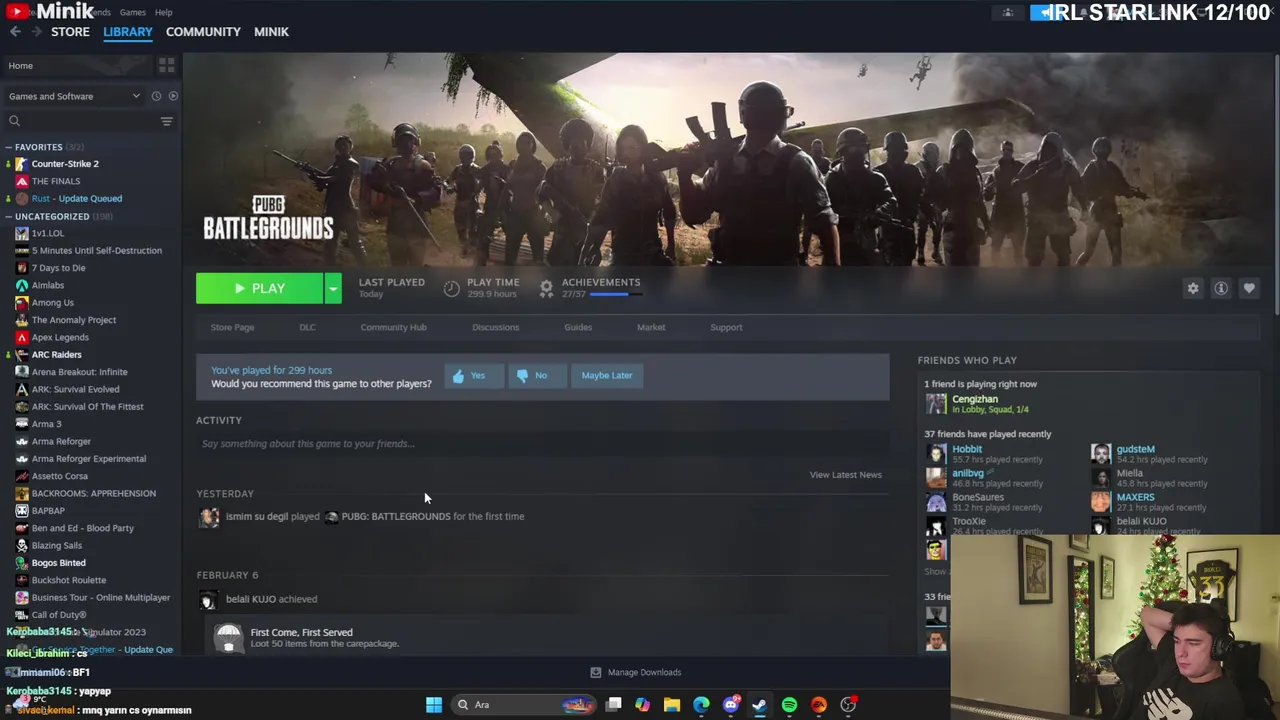Collapse the UNCATEGORIZED category
This screenshot has width=1280, height=720.
(x=8, y=216)
